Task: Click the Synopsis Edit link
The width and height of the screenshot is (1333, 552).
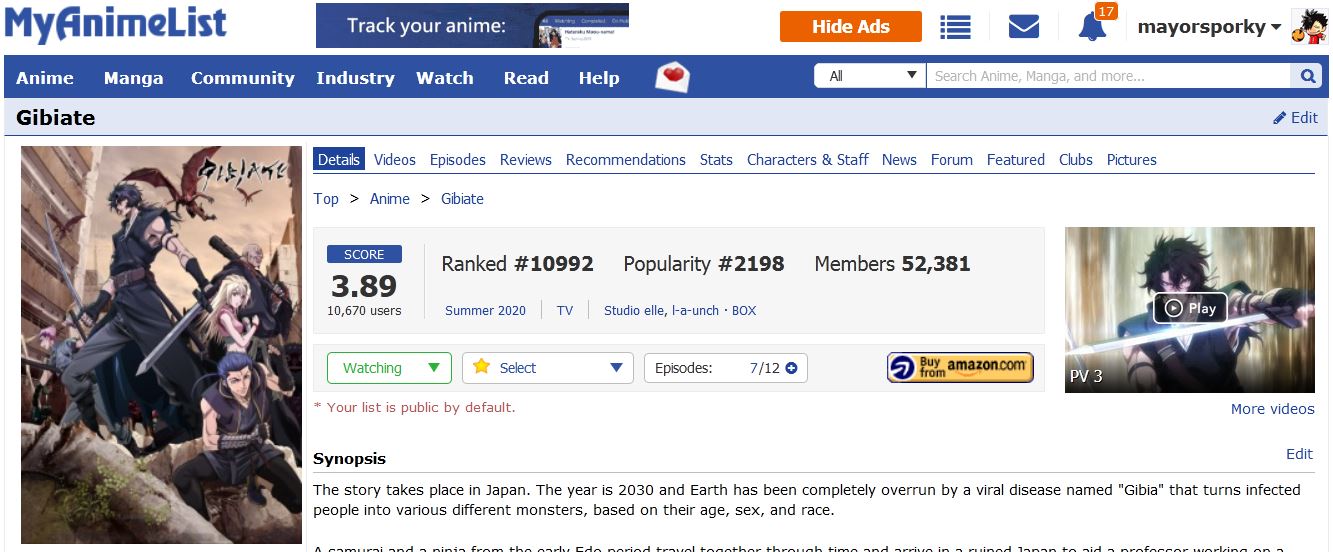Action: pyautogui.click(x=1299, y=454)
